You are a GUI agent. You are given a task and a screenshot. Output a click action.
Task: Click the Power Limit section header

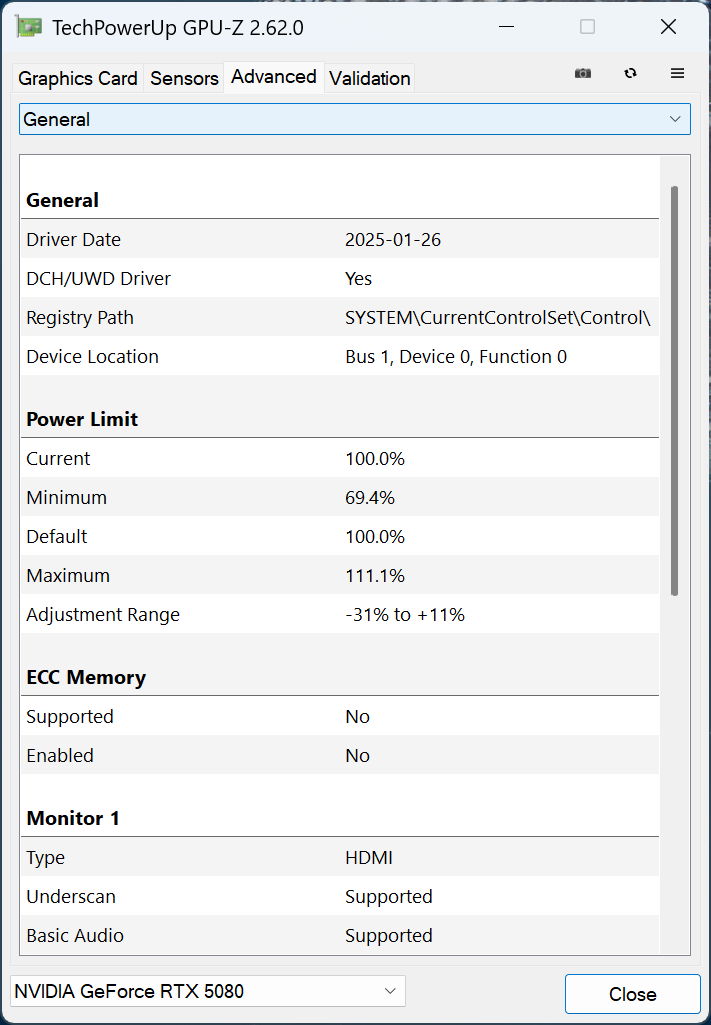click(x=82, y=419)
